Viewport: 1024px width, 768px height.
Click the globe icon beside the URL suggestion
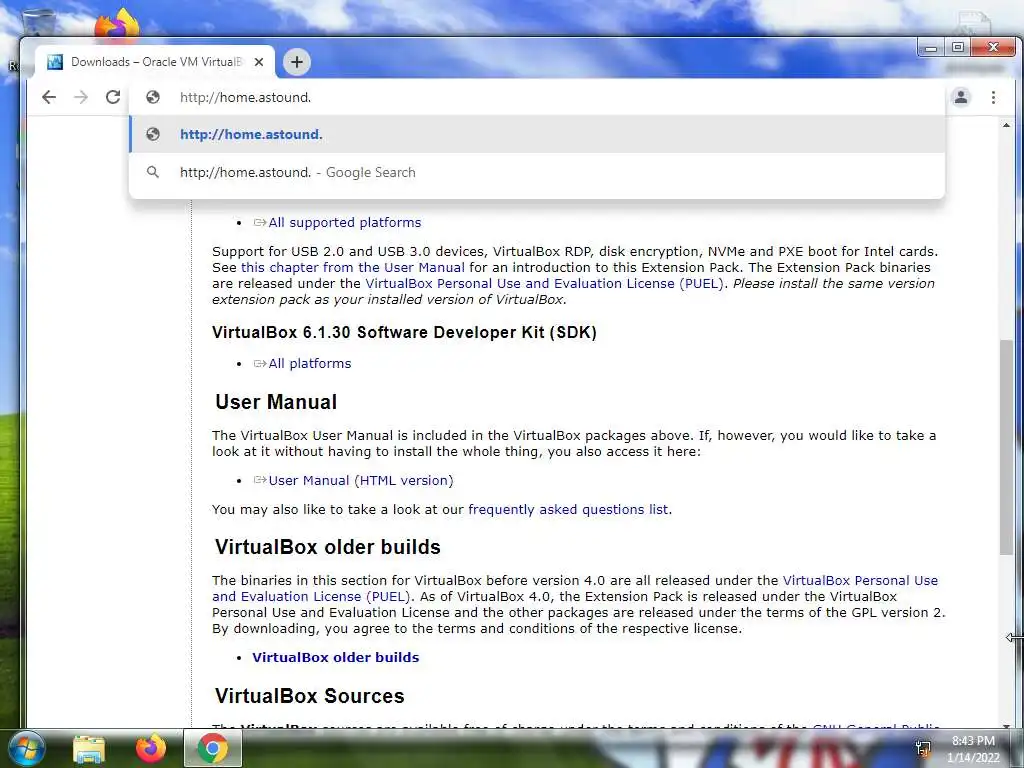coord(153,135)
